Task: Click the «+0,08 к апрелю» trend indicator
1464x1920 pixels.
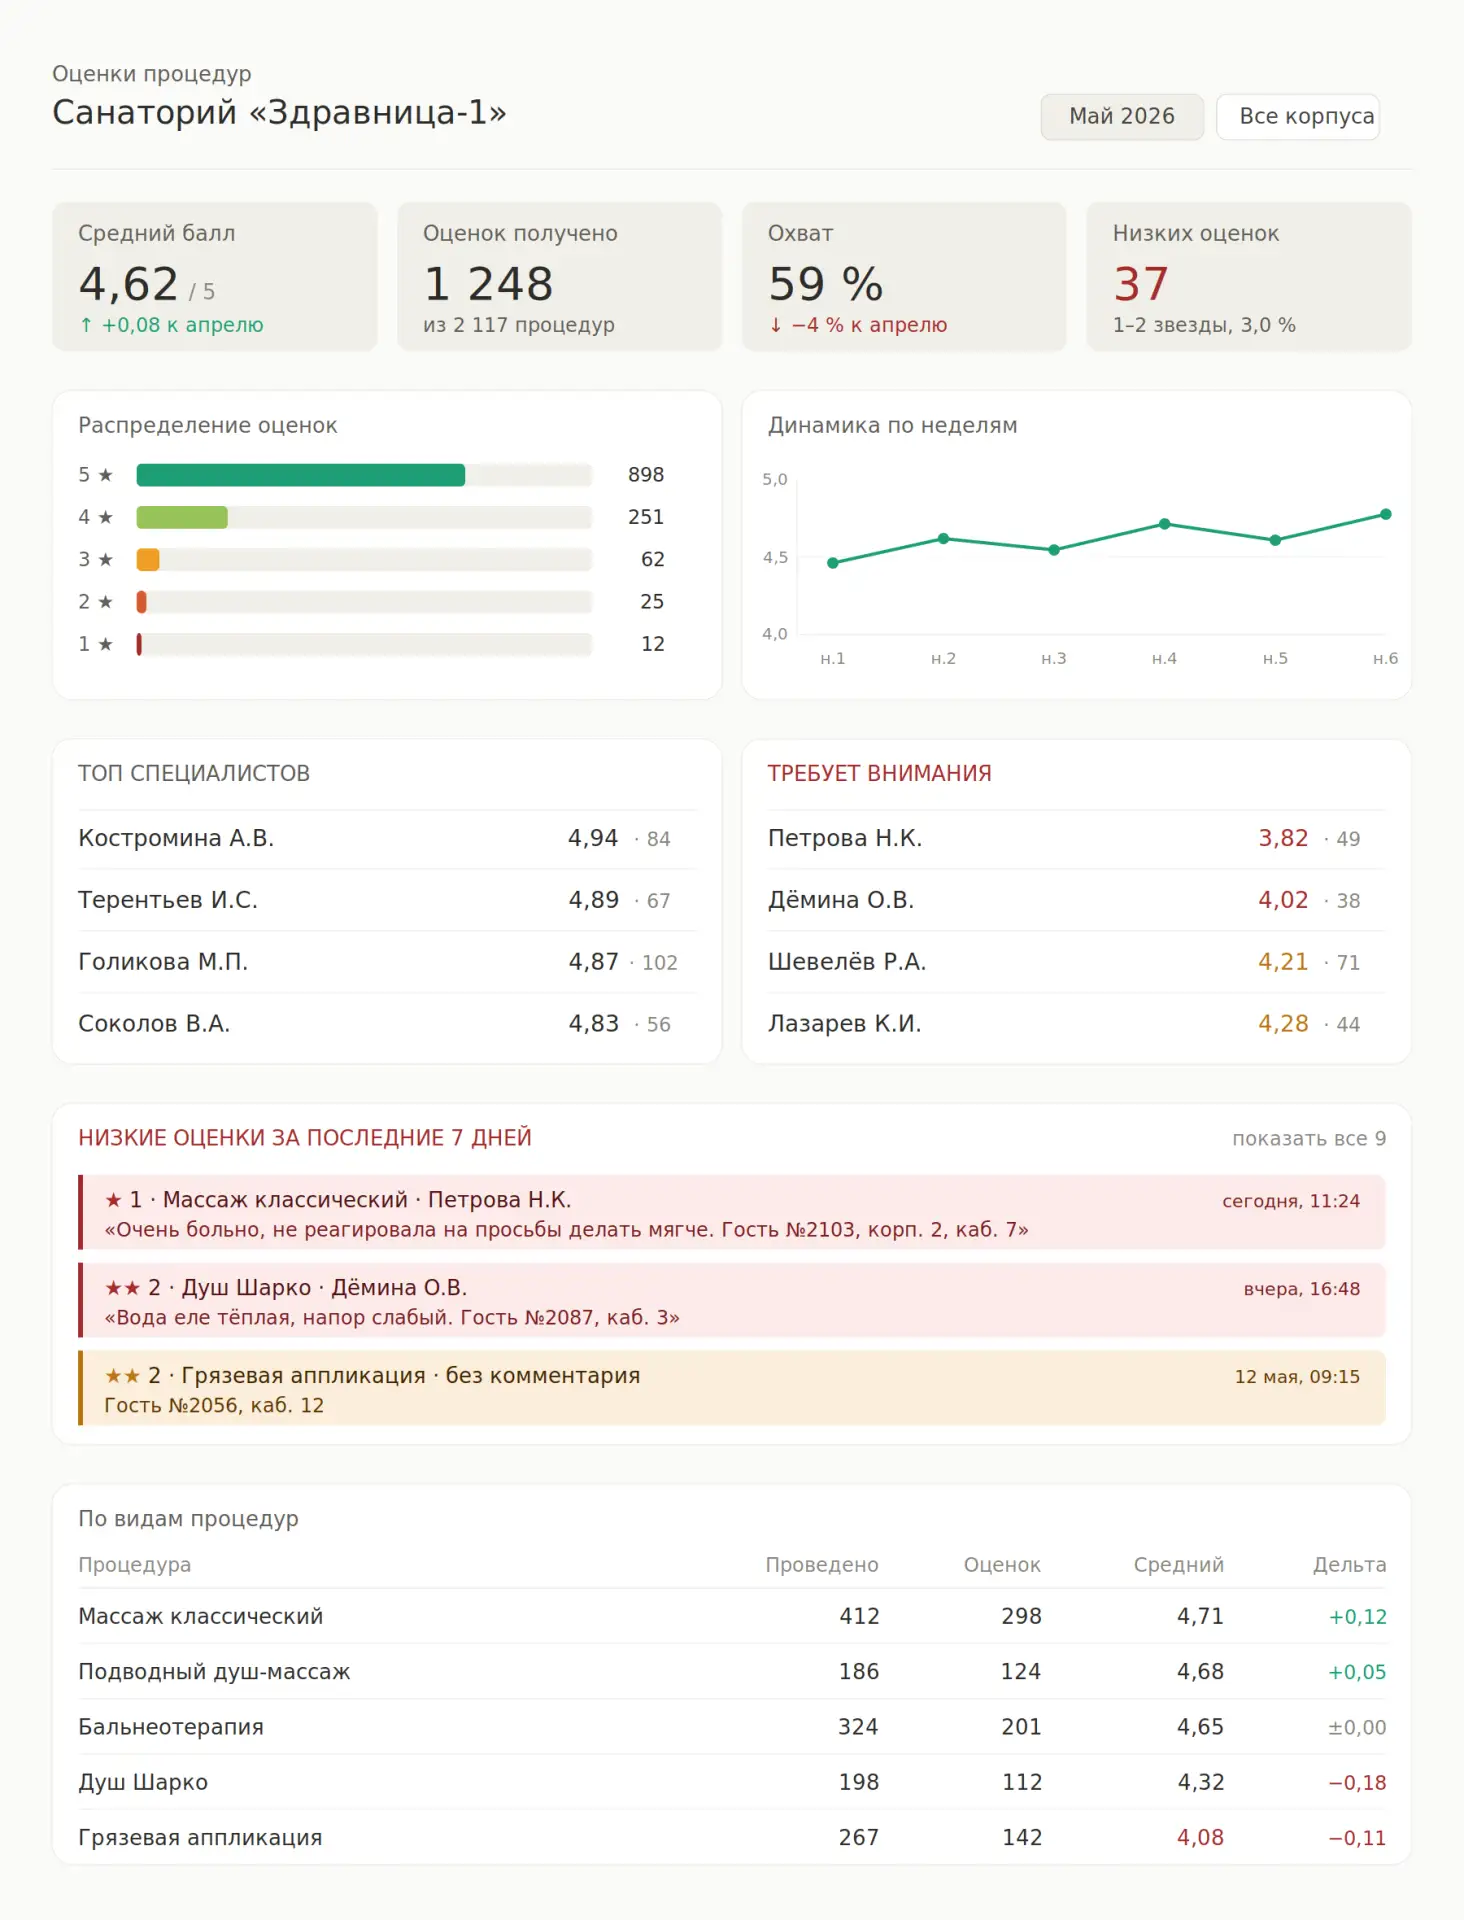Action: (x=171, y=325)
